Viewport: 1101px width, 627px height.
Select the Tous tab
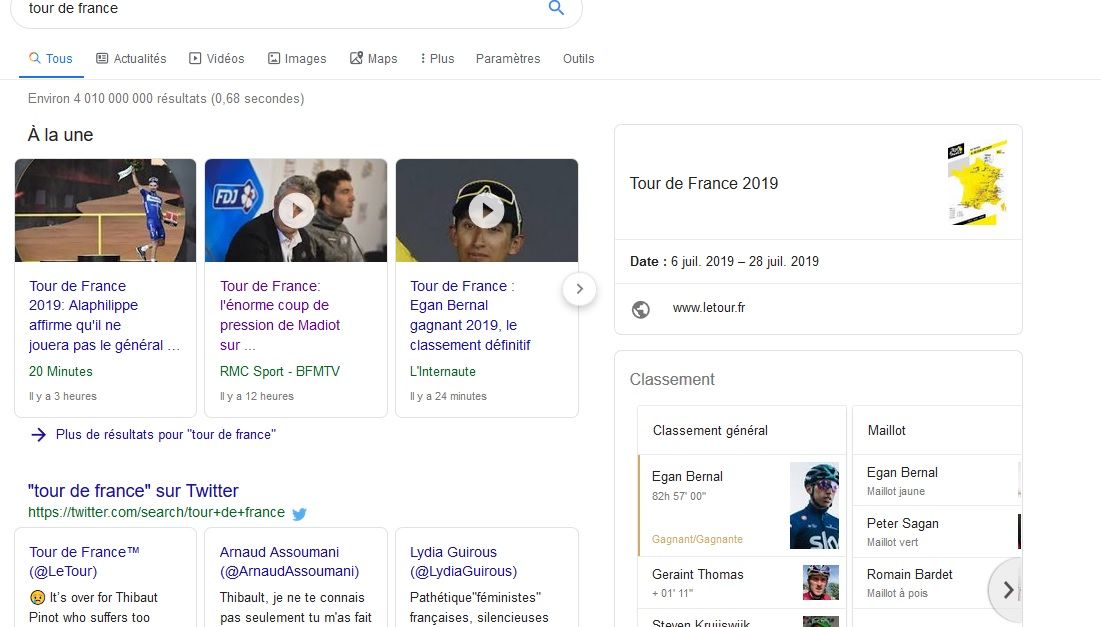[51, 58]
